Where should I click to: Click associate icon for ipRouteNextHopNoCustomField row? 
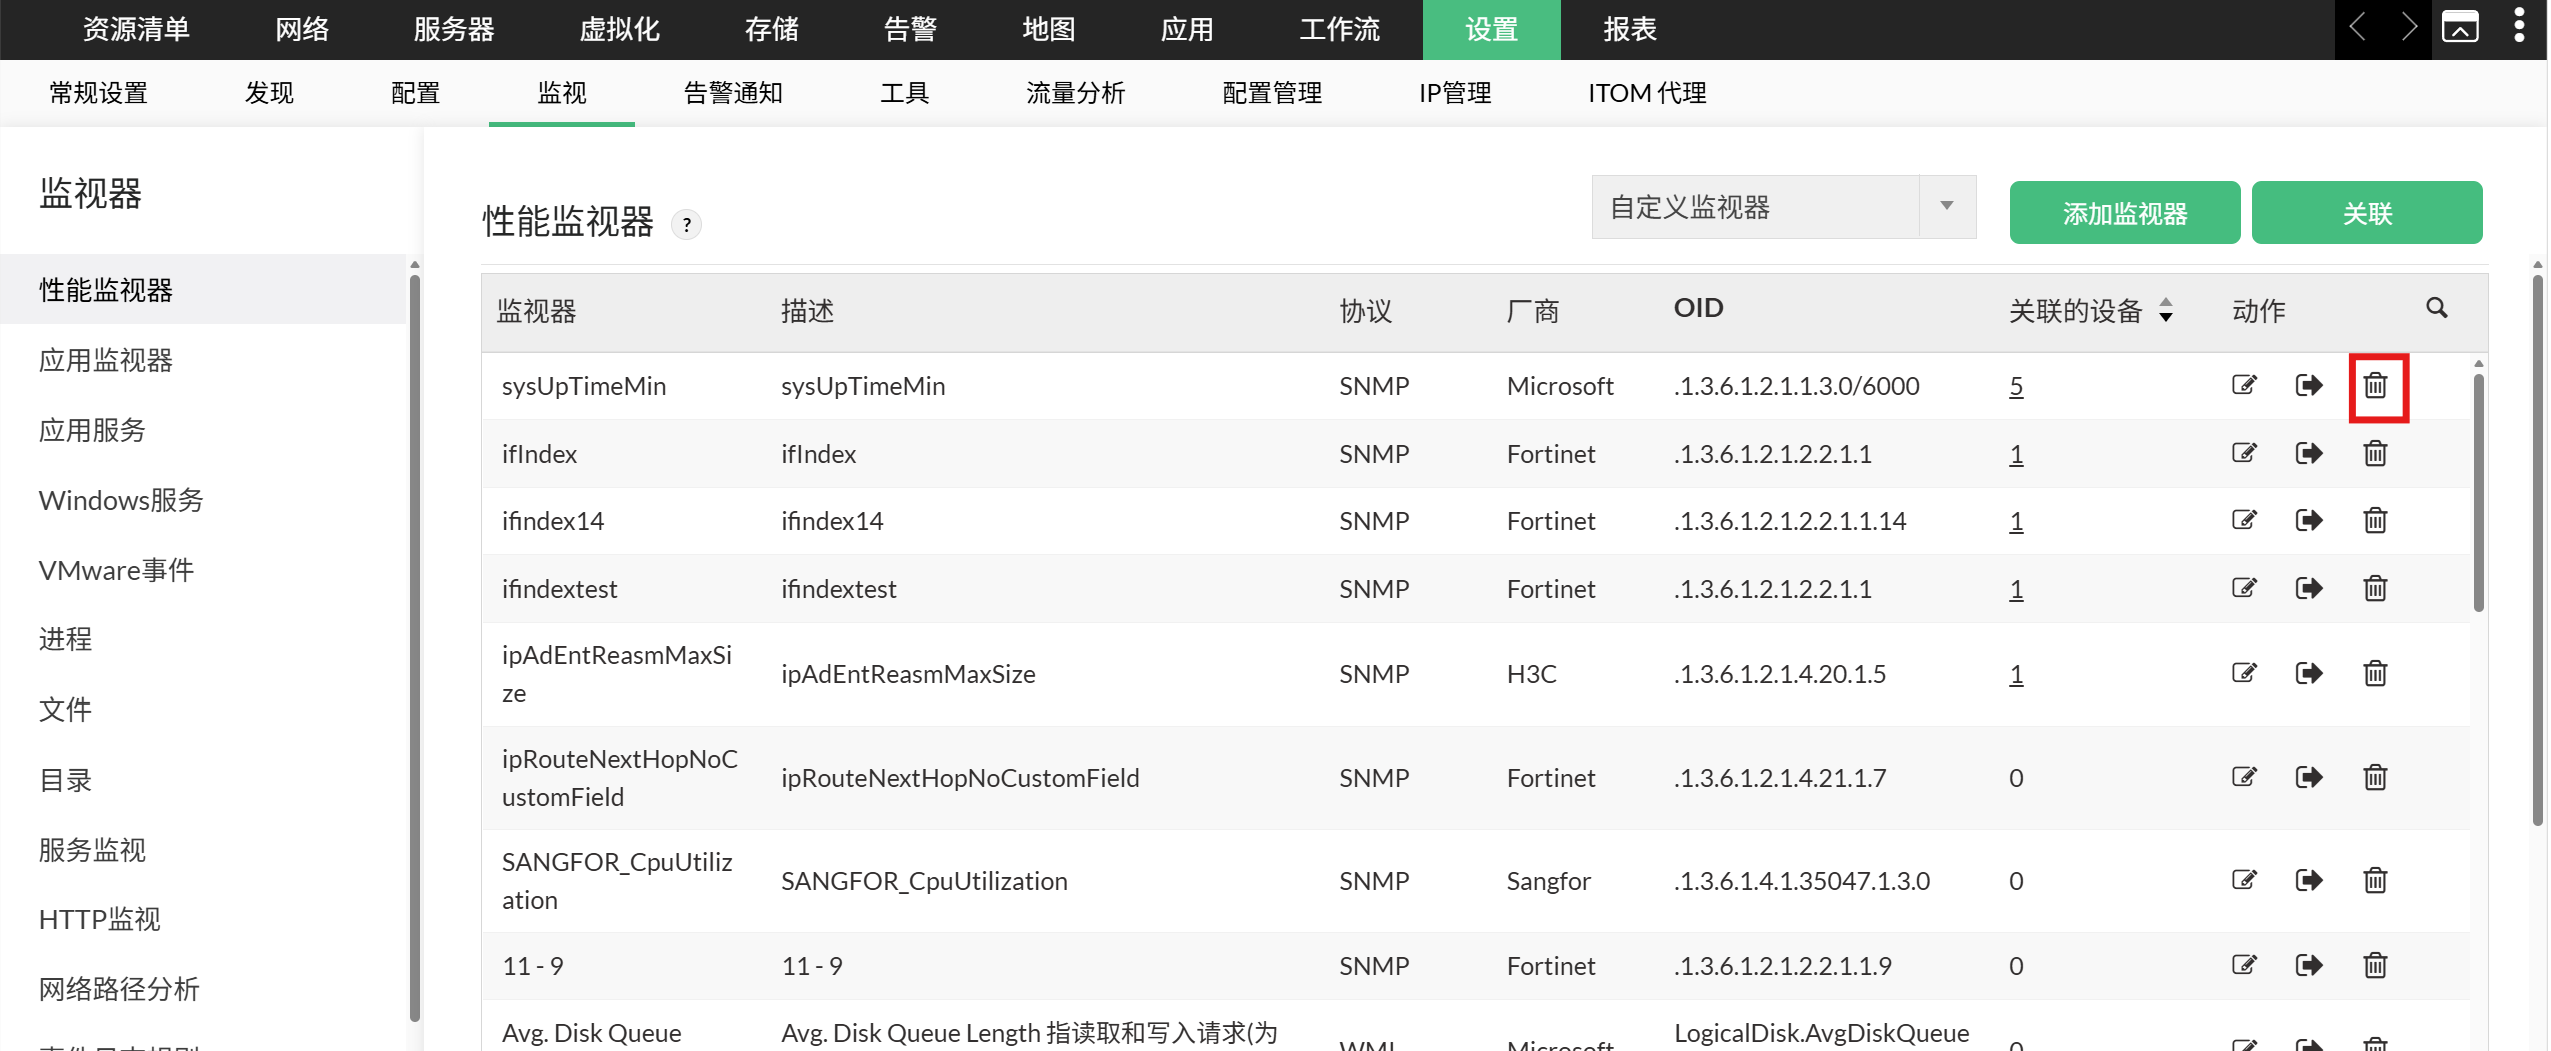[x=2308, y=777]
